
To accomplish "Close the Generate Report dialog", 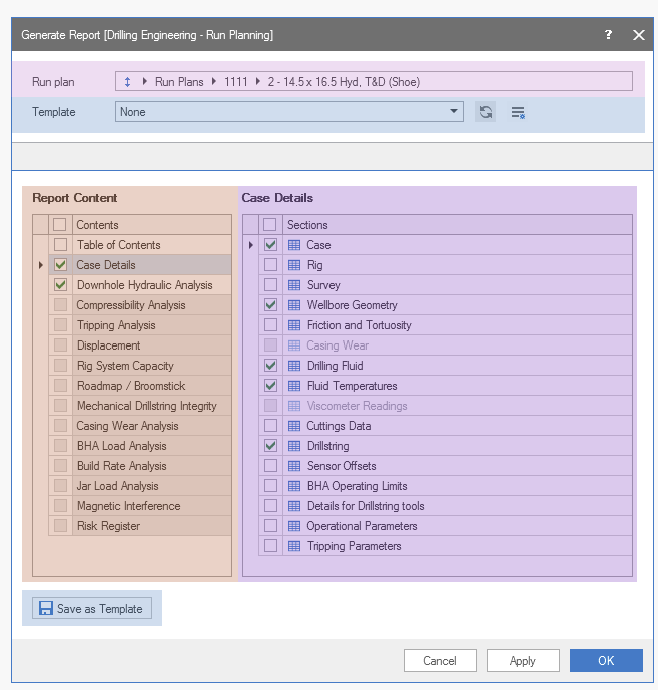I will tap(639, 35).
